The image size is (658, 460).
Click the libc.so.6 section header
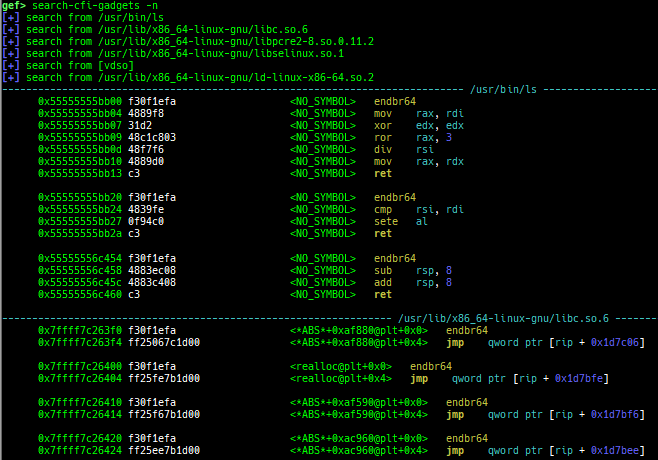coord(503,318)
